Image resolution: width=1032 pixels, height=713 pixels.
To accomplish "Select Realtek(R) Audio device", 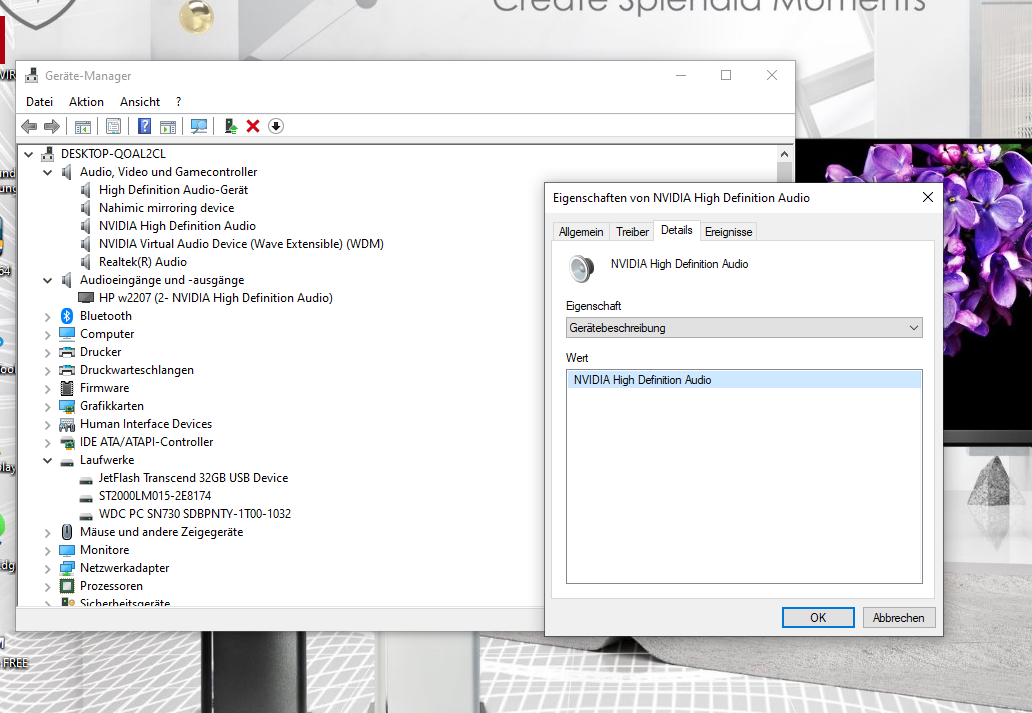I will (x=143, y=262).
